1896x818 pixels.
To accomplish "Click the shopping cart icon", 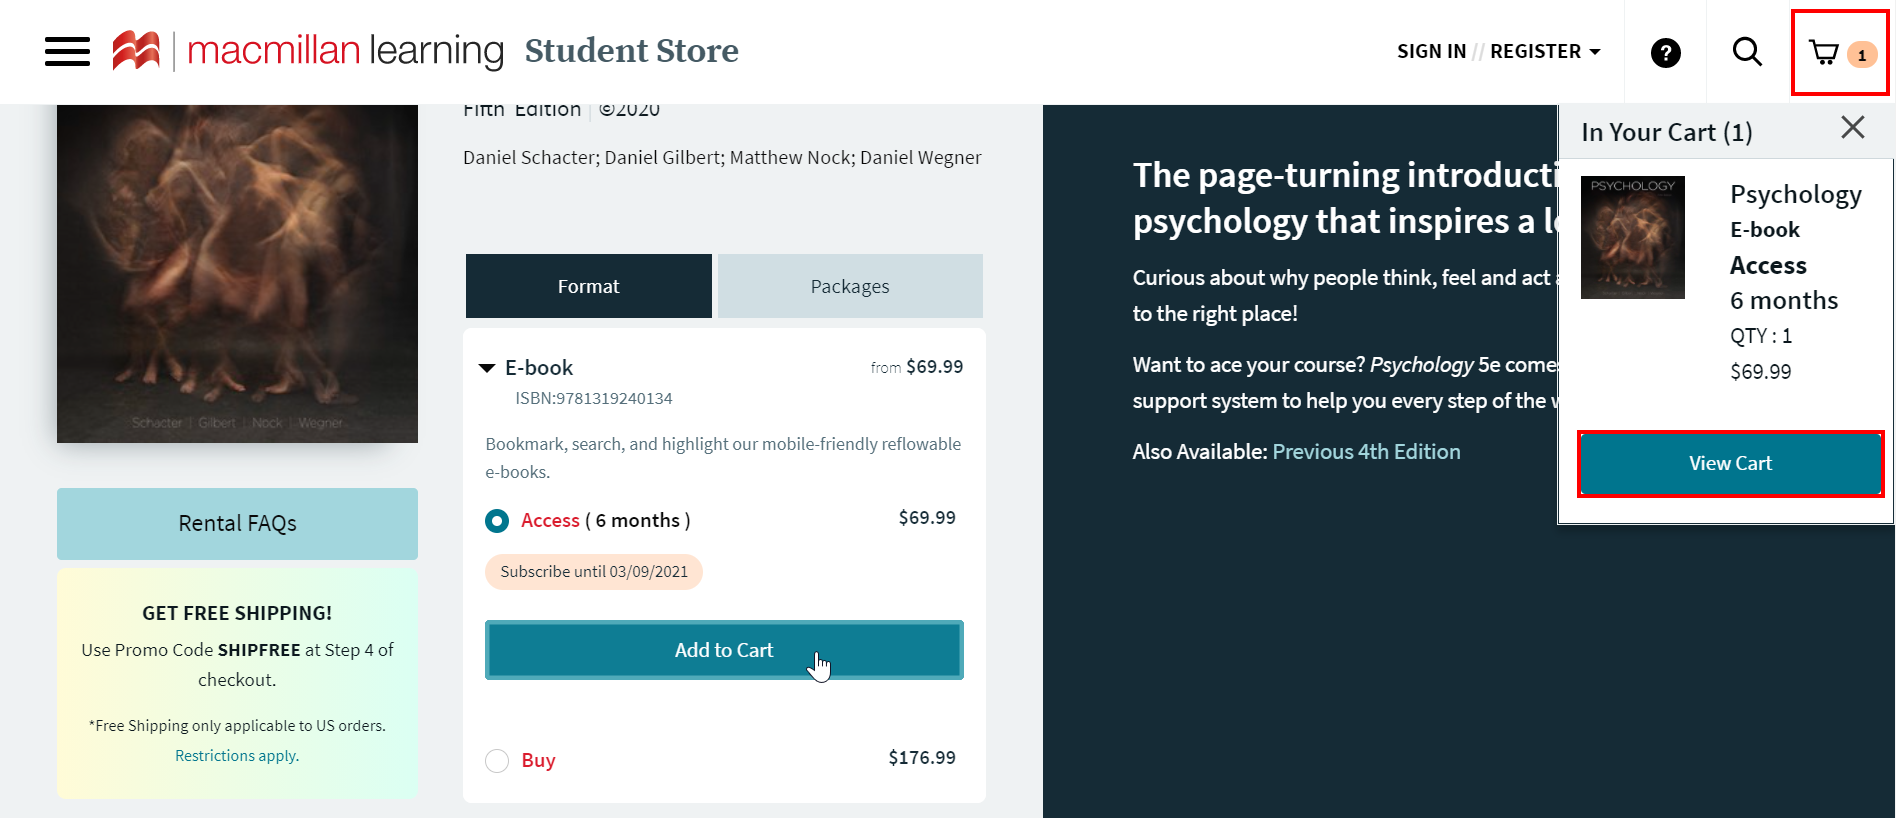I will tap(1823, 52).
